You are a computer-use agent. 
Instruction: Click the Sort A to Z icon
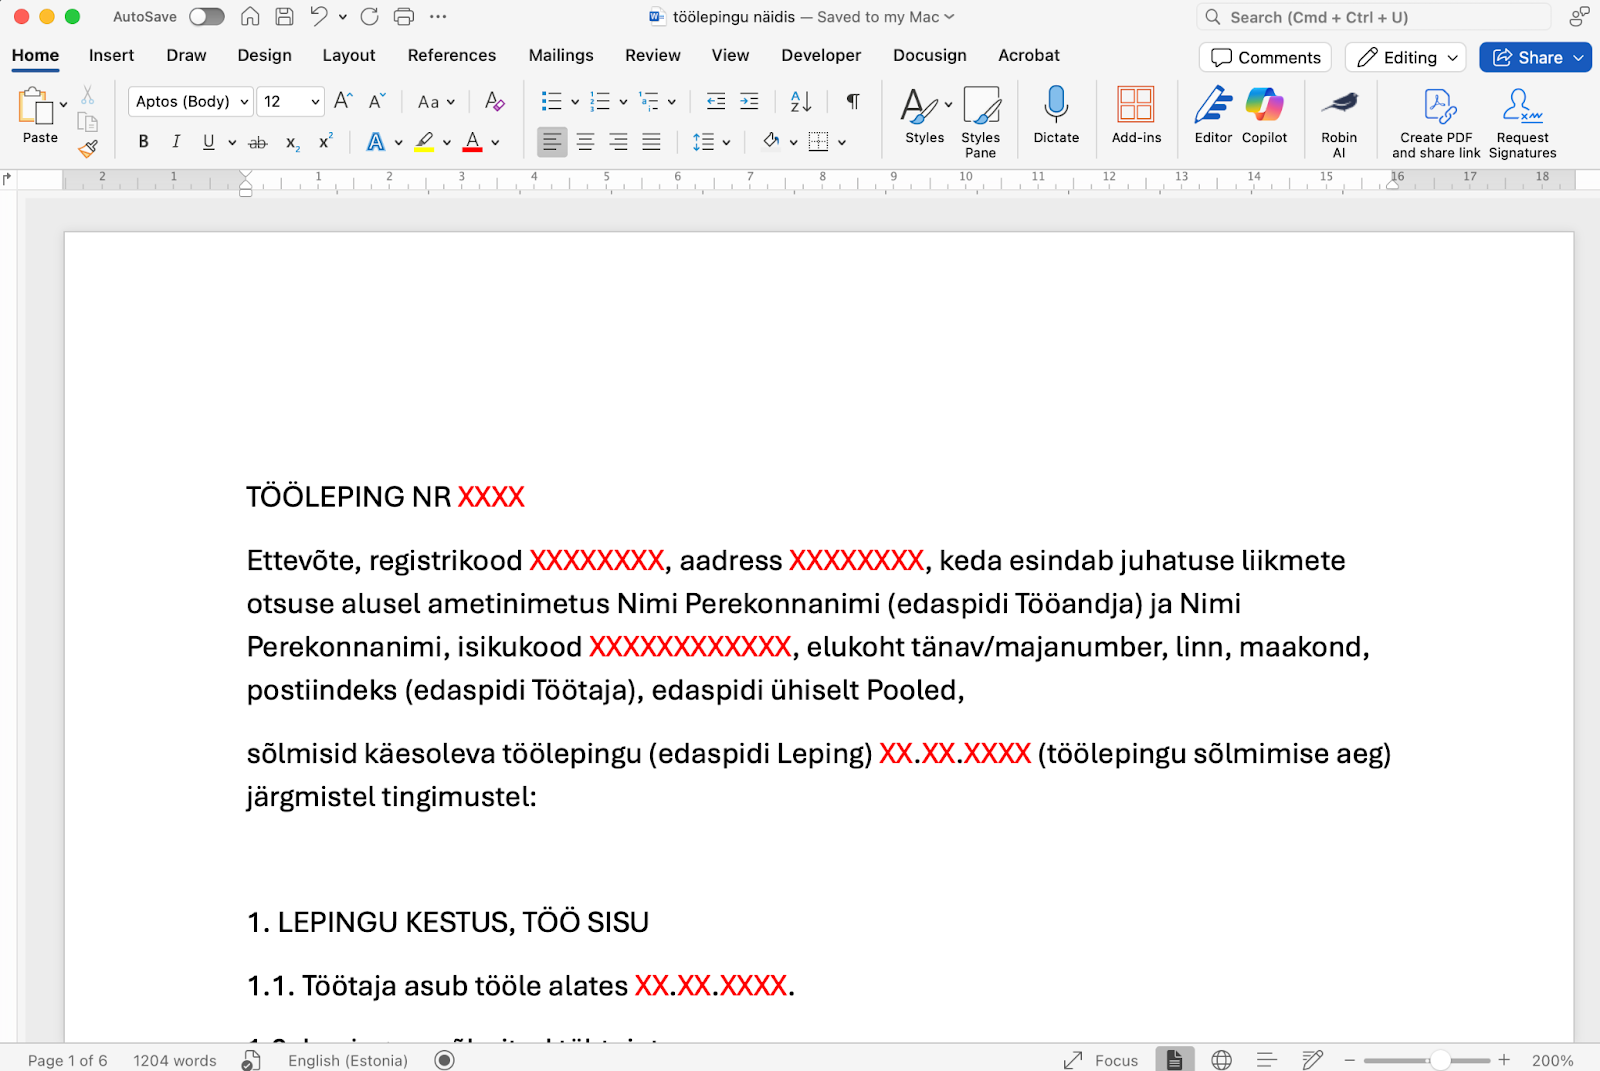[x=801, y=101]
